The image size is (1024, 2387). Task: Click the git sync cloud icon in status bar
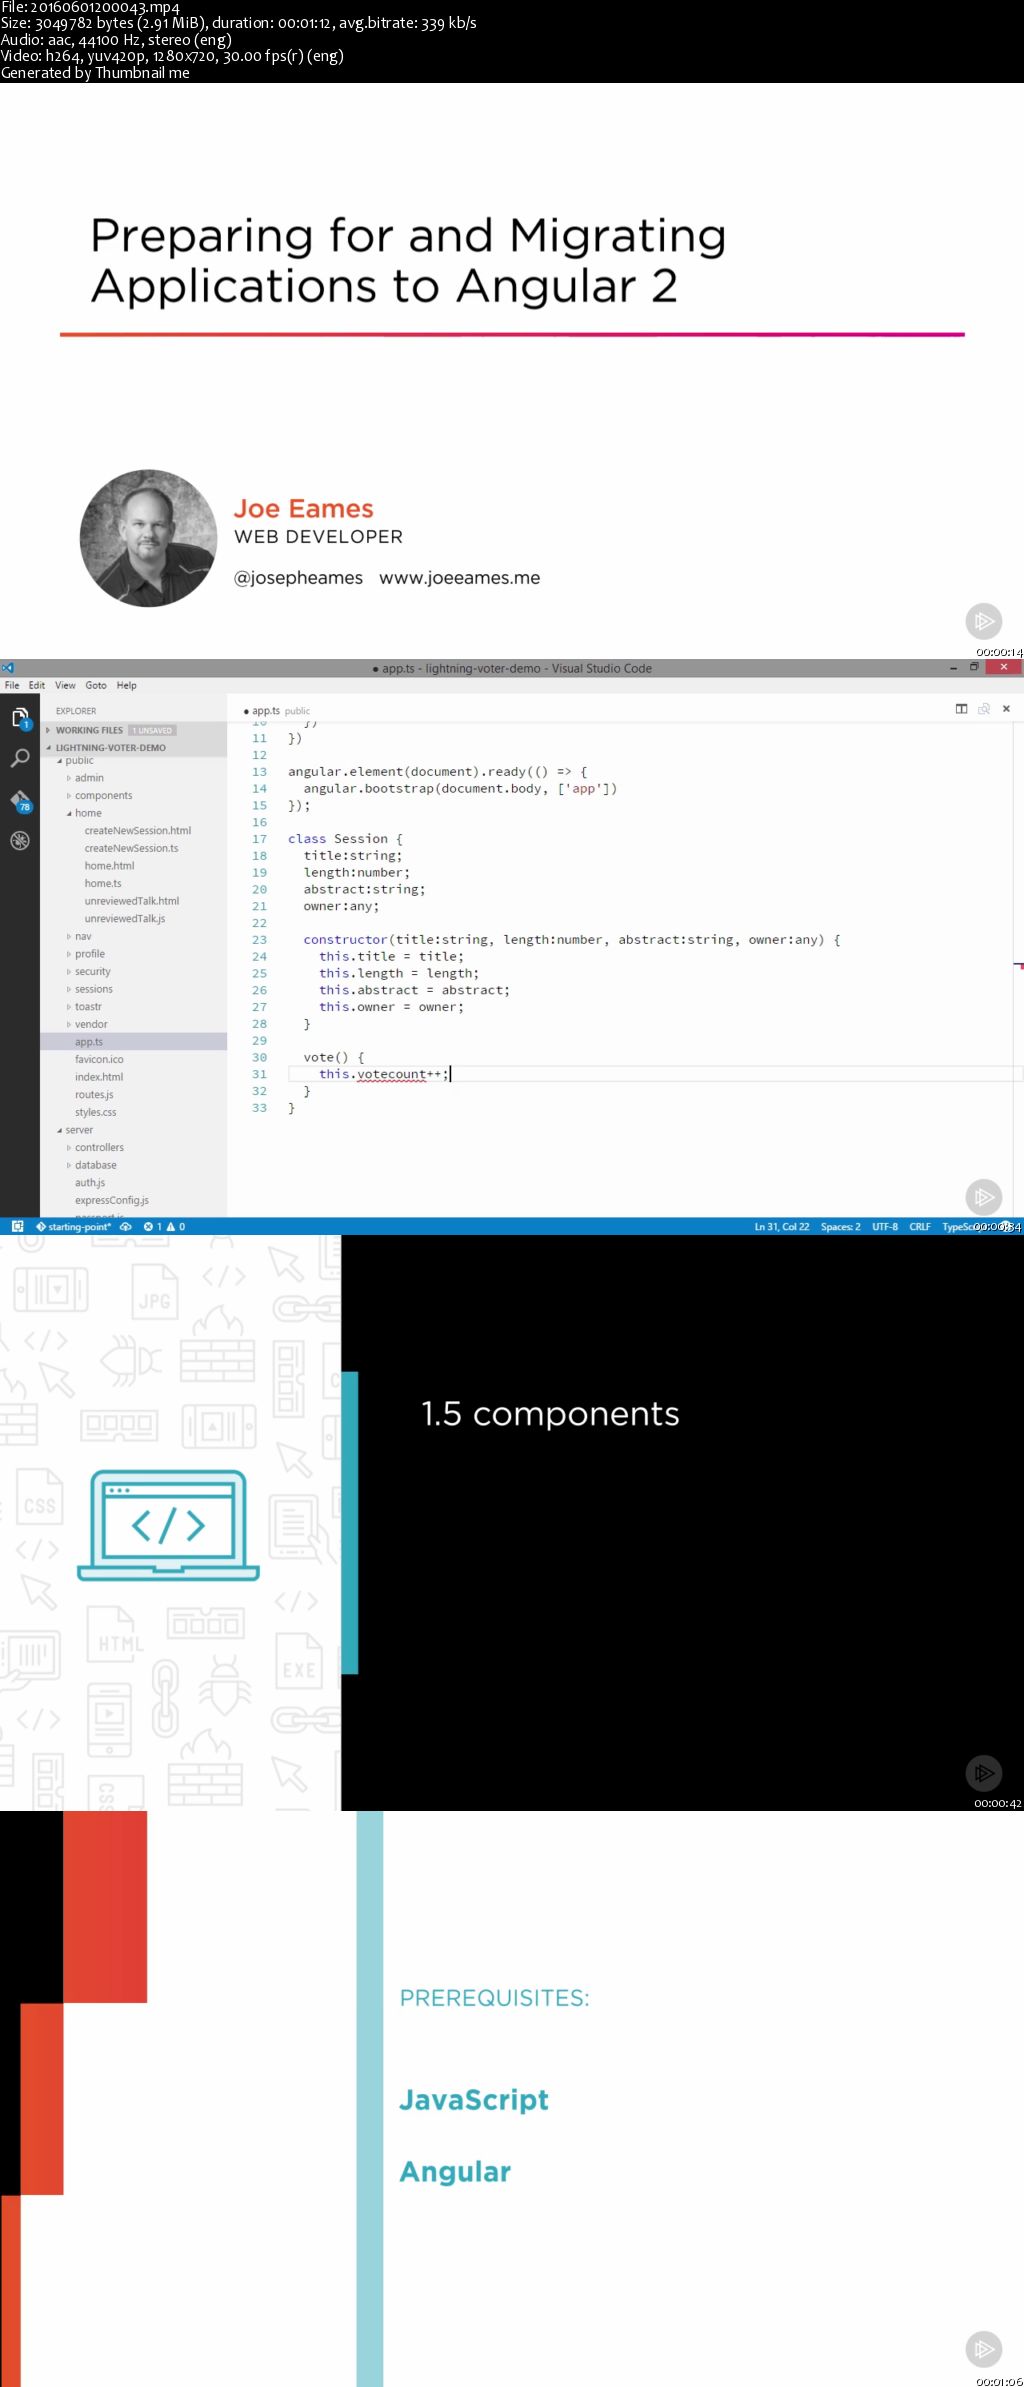(x=125, y=1226)
